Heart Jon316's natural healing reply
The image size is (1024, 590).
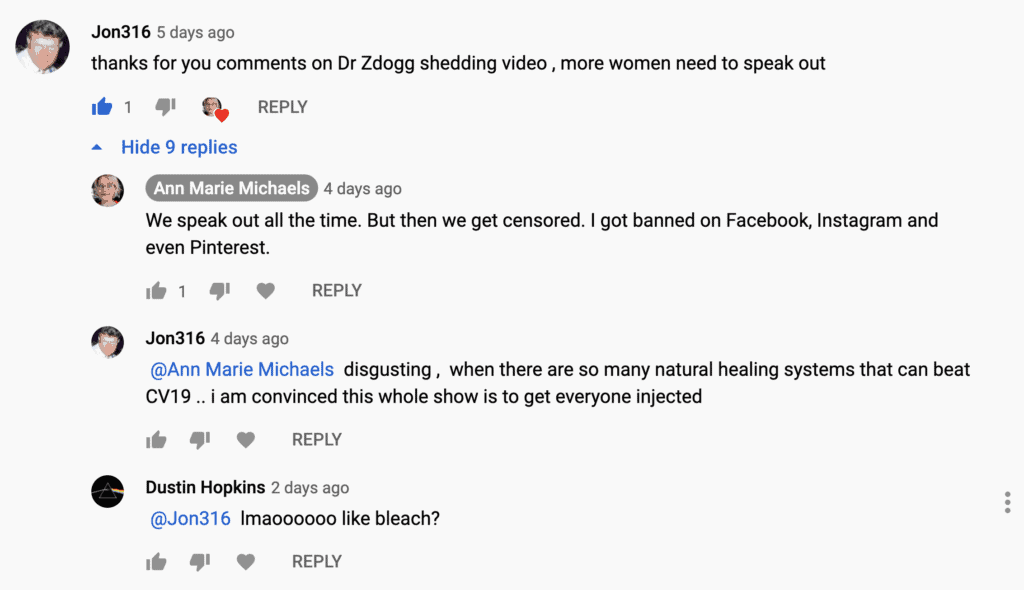tap(245, 439)
